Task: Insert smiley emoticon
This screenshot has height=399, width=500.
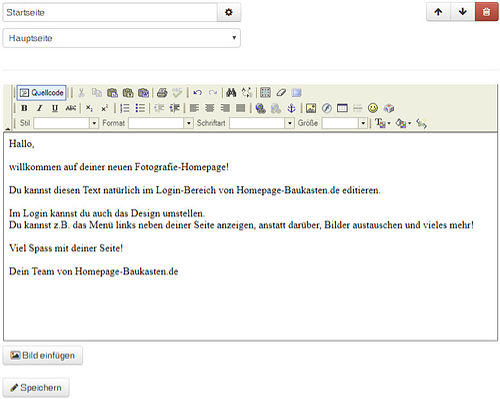Action: click(x=373, y=108)
